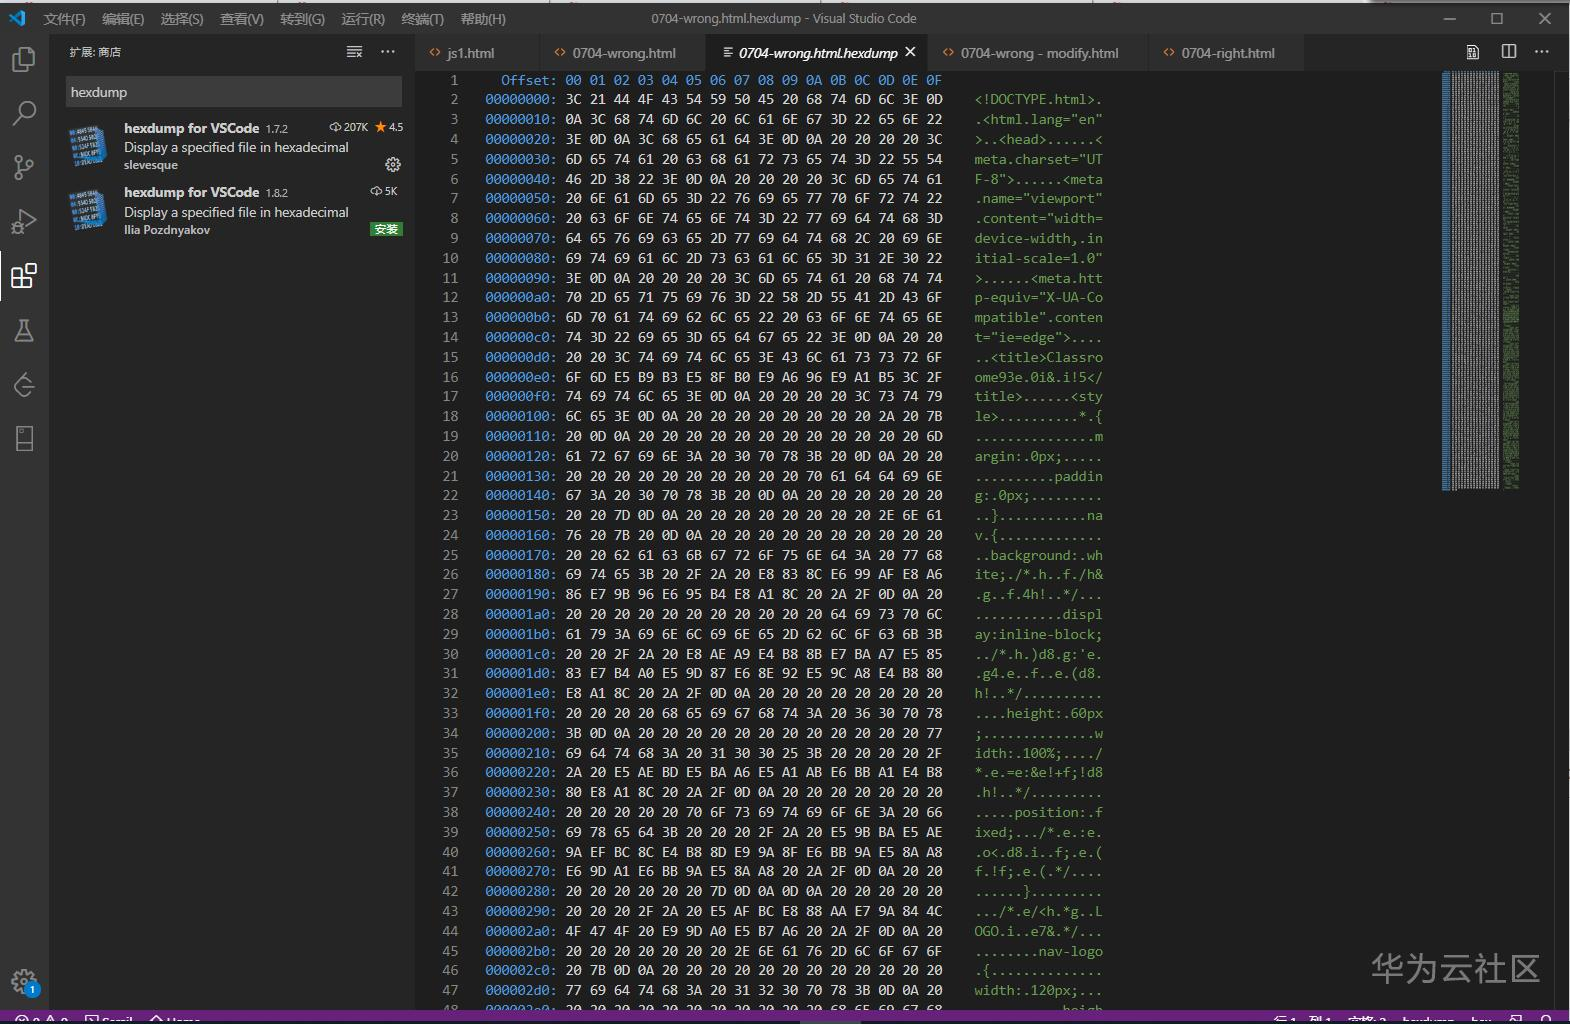Open extensions panel more actions ellipsis
Image resolution: width=1570 pixels, height=1024 pixels.
pyautogui.click(x=388, y=52)
